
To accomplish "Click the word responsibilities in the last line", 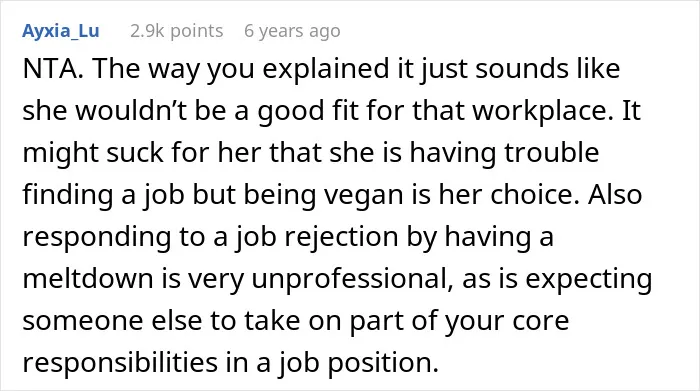I will (120, 363).
